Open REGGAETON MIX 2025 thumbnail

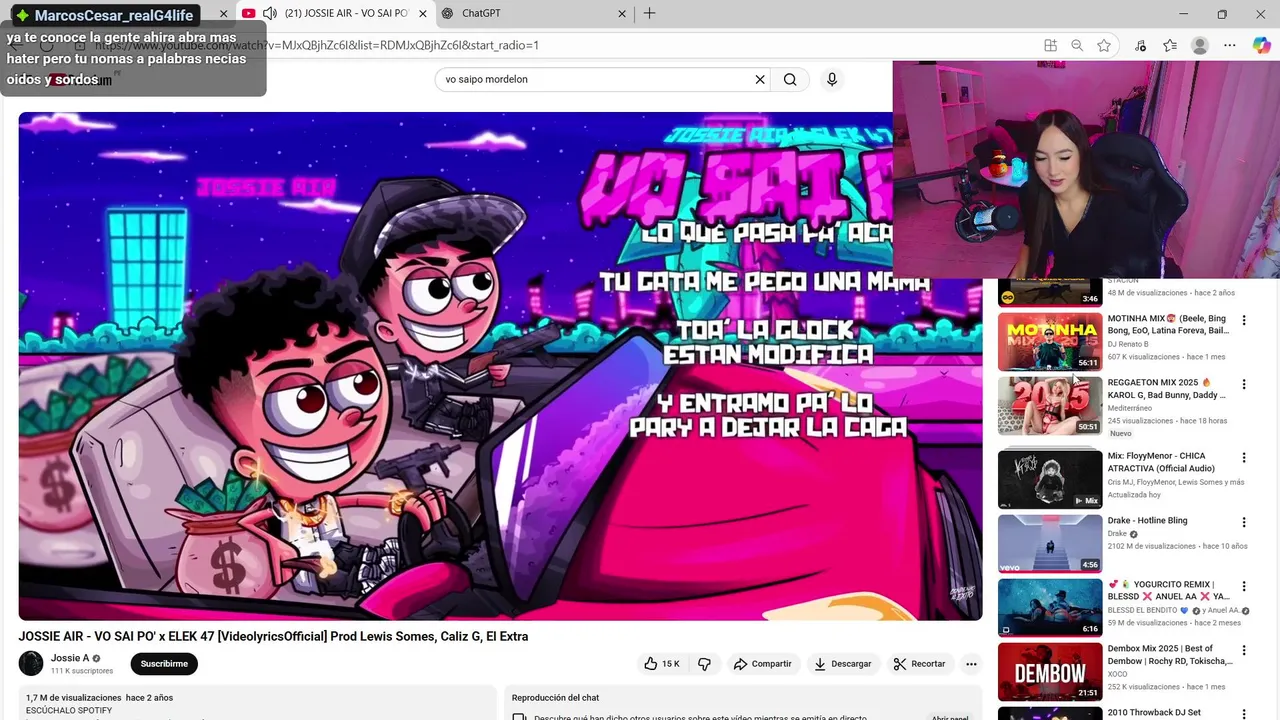(1050, 406)
